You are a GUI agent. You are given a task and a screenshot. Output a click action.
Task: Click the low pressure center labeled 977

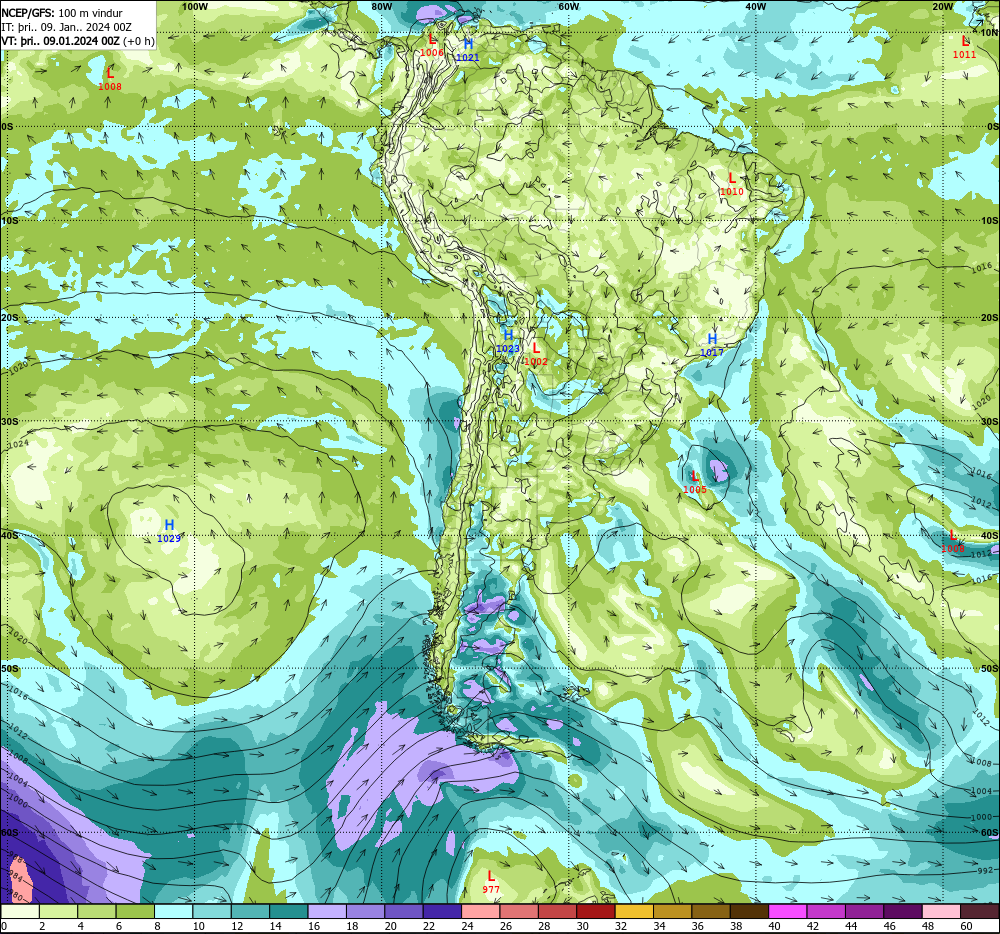point(491,882)
